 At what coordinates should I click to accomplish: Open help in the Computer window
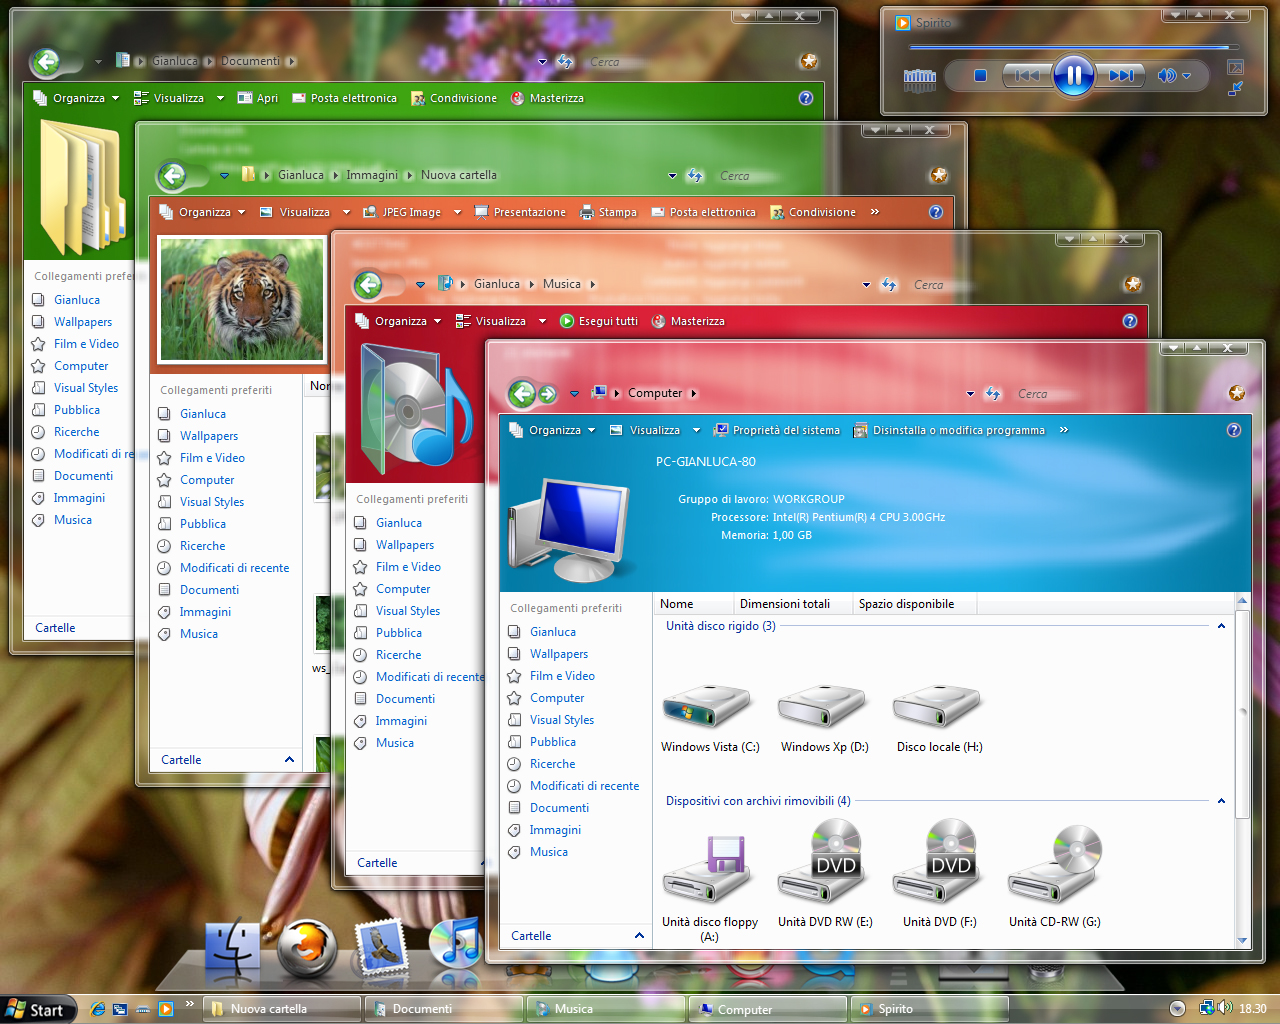pos(1234,430)
